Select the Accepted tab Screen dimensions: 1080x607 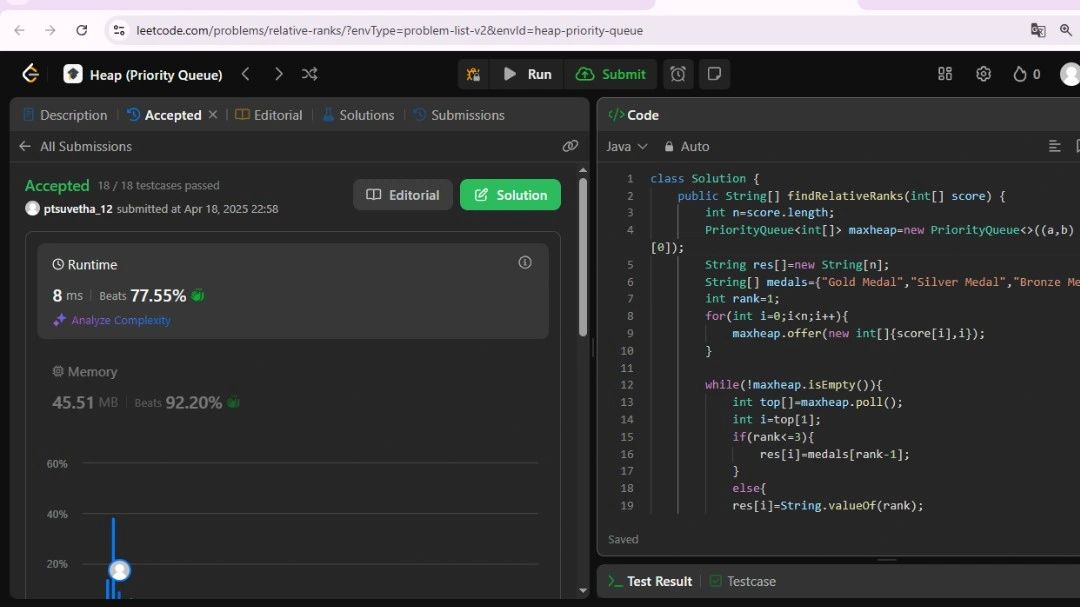click(x=165, y=115)
